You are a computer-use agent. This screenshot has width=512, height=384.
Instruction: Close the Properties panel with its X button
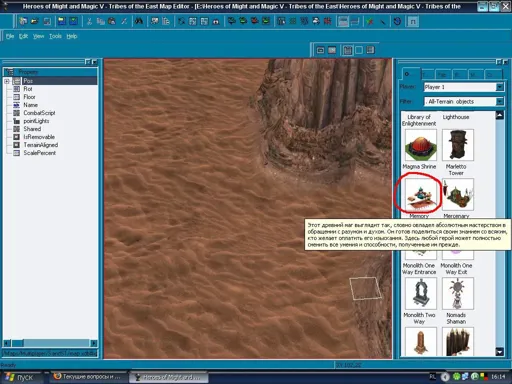(95, 62)
